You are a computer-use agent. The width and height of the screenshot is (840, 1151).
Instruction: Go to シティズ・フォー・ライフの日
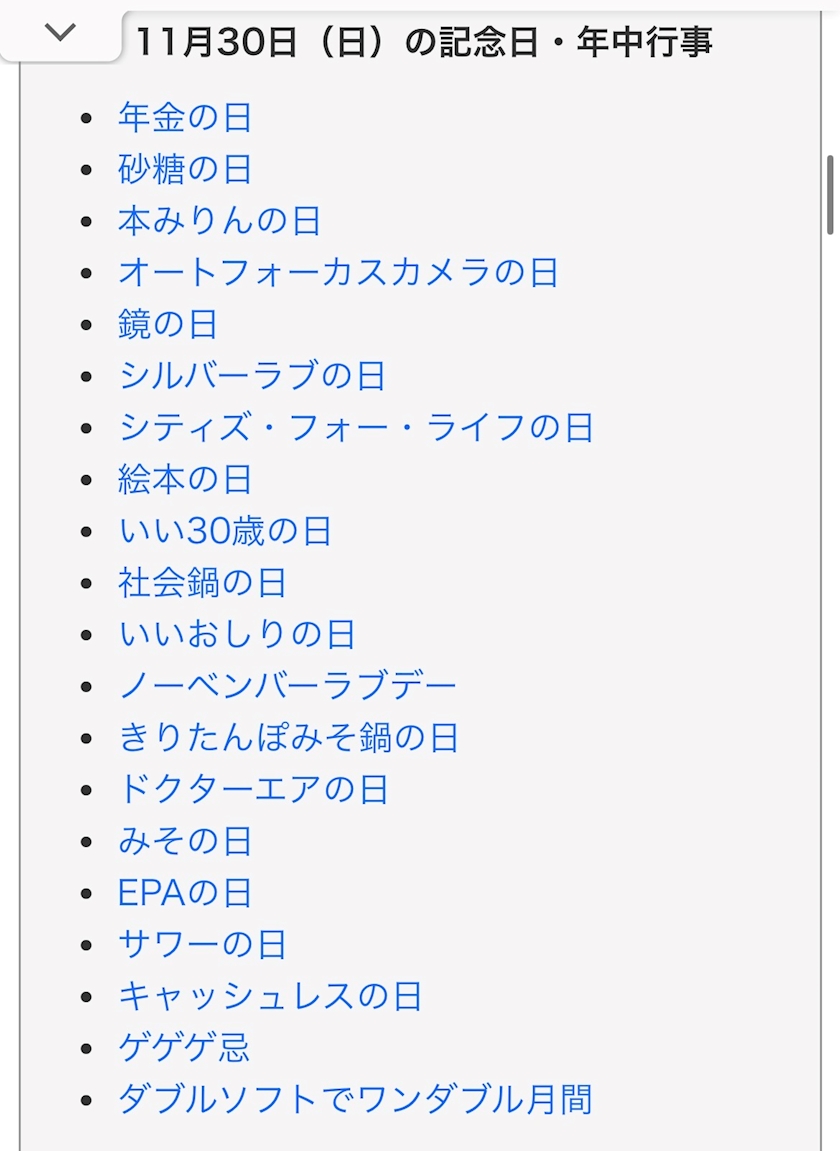[356, 428]
